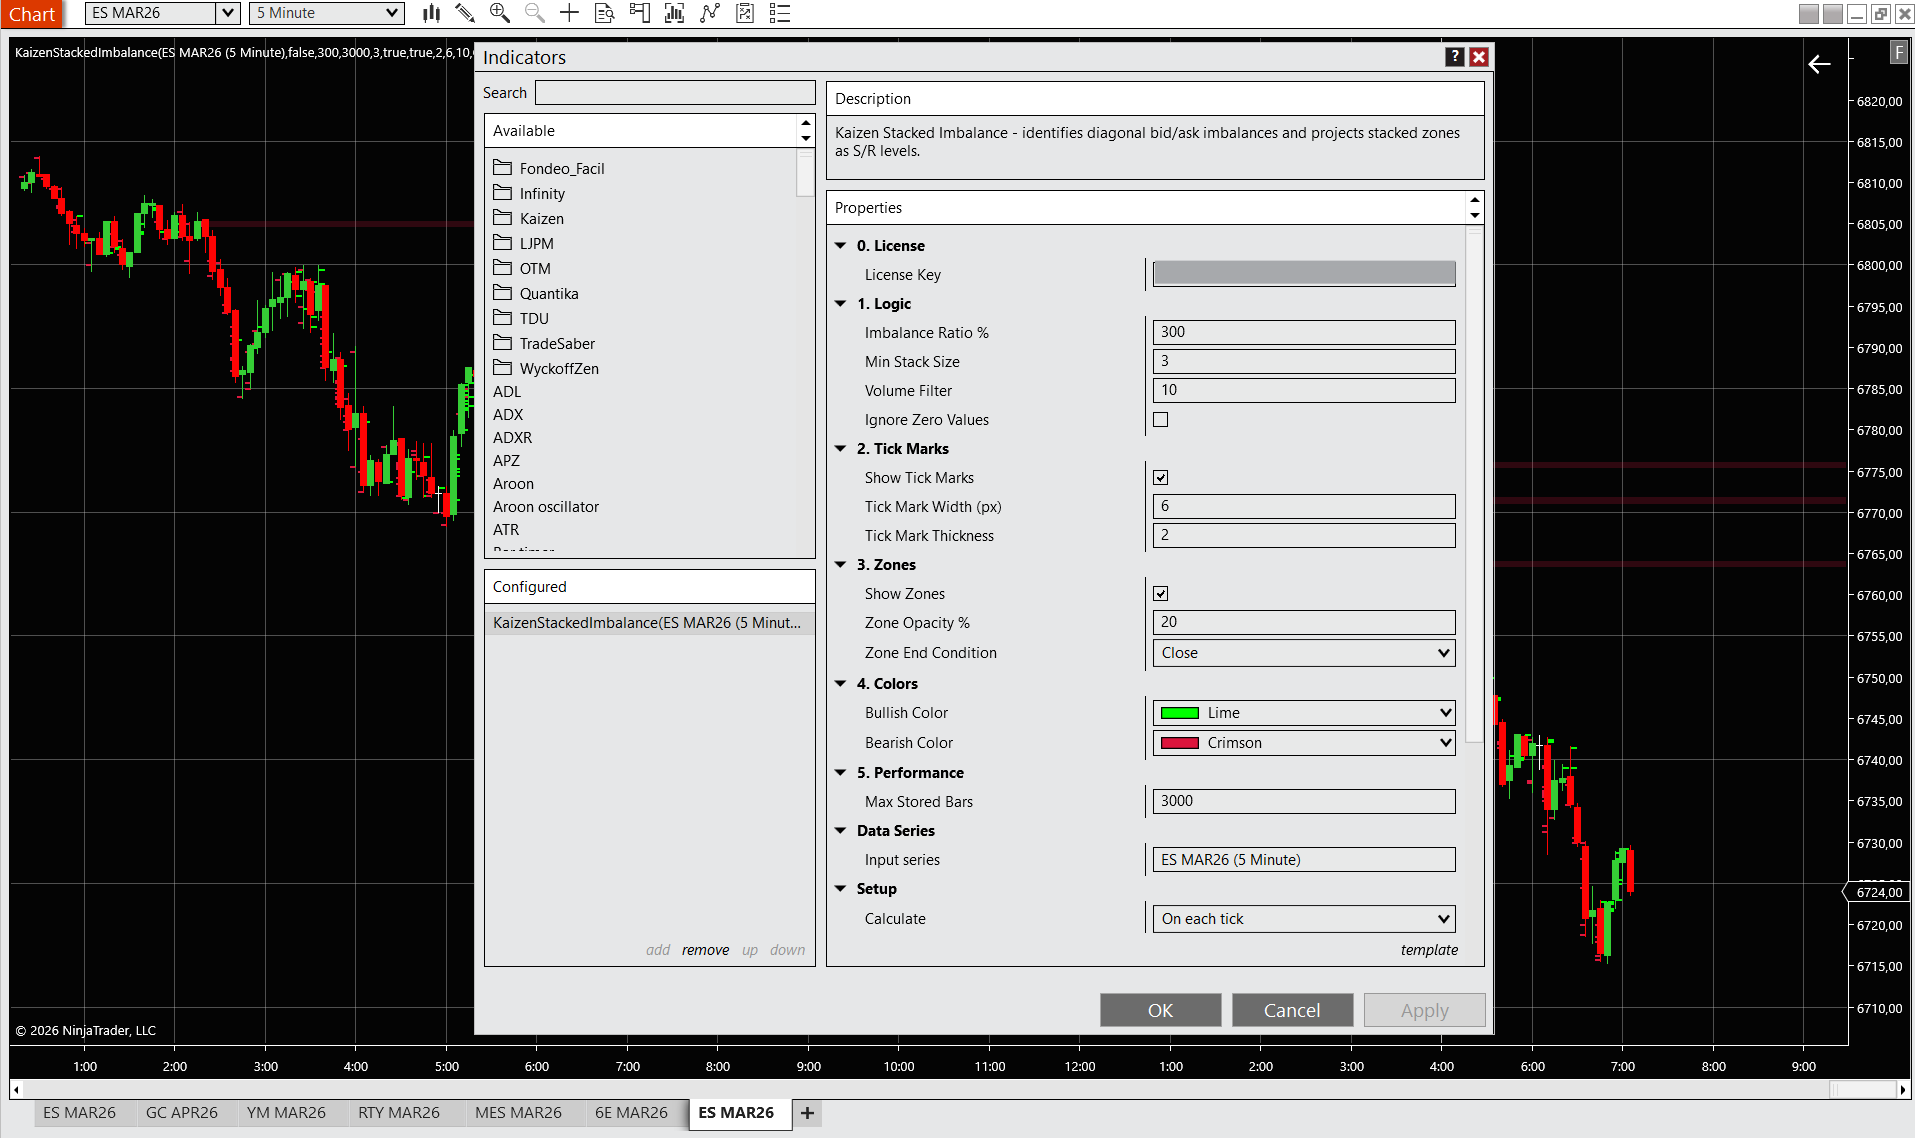Open the bar type candlestick icon
The image size is (1915, 1138).
pos(431,13)
